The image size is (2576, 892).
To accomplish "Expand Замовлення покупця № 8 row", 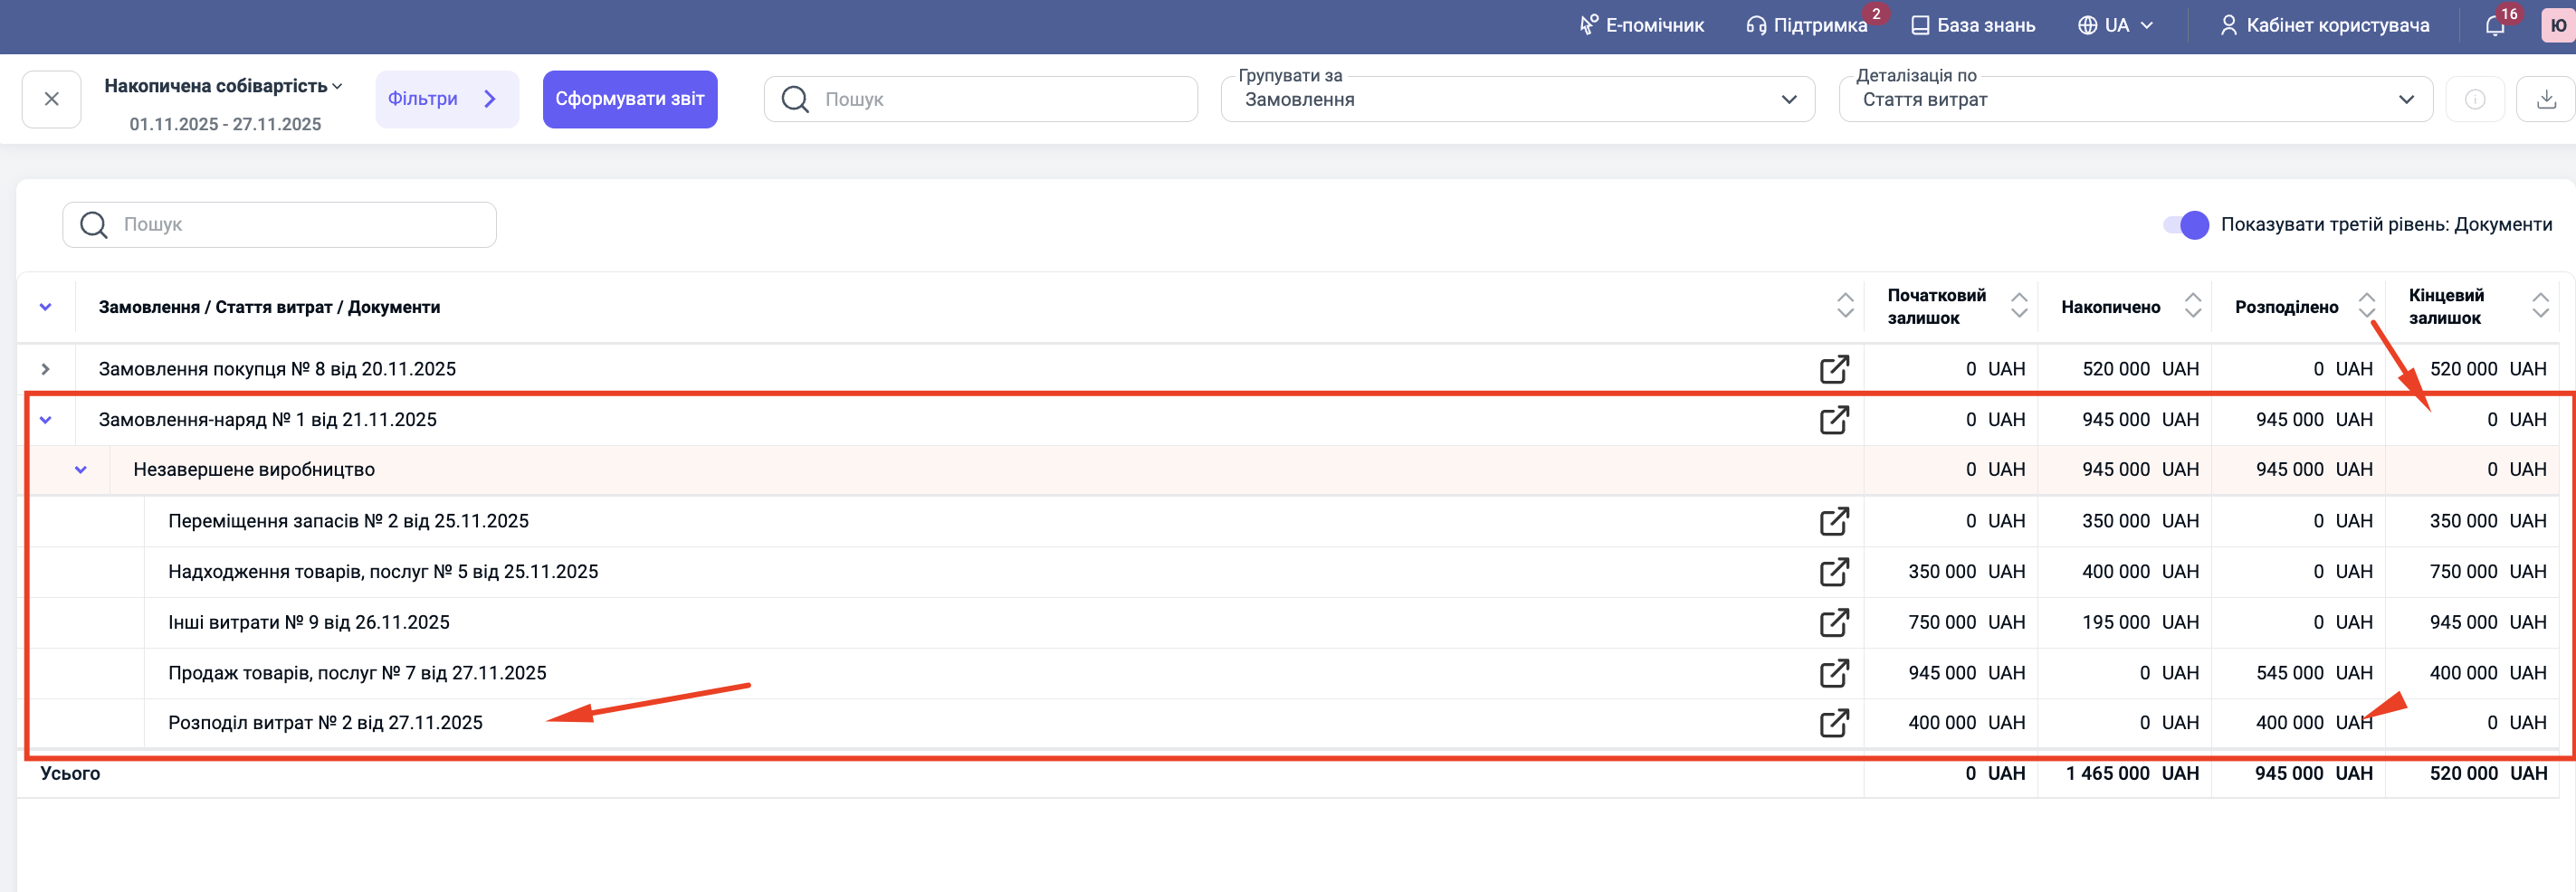I will [45, 369].
